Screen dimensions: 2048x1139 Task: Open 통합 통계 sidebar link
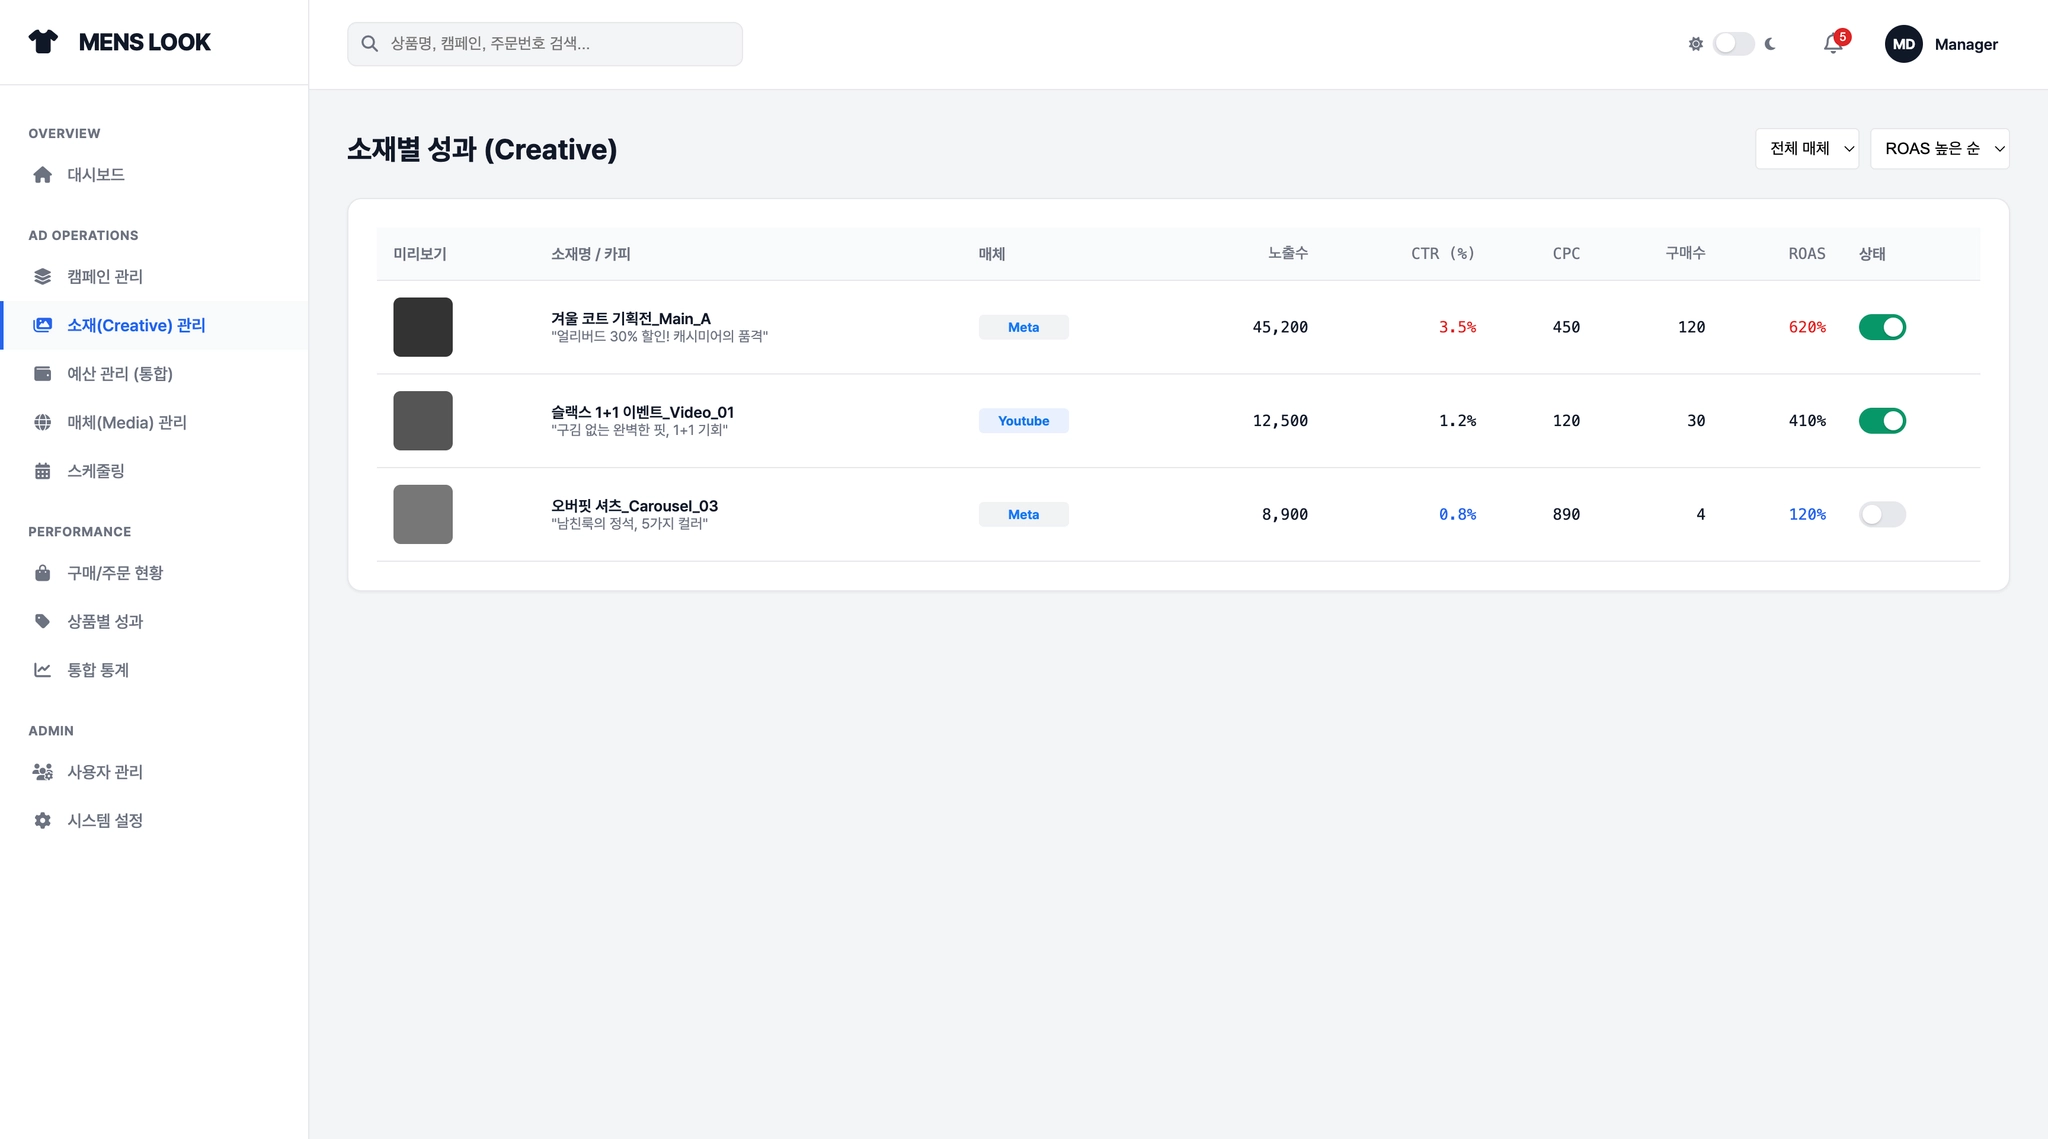tap(98, 670)
